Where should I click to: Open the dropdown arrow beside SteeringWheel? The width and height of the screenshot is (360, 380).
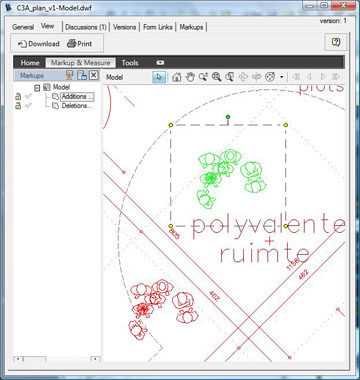(282, 77)
